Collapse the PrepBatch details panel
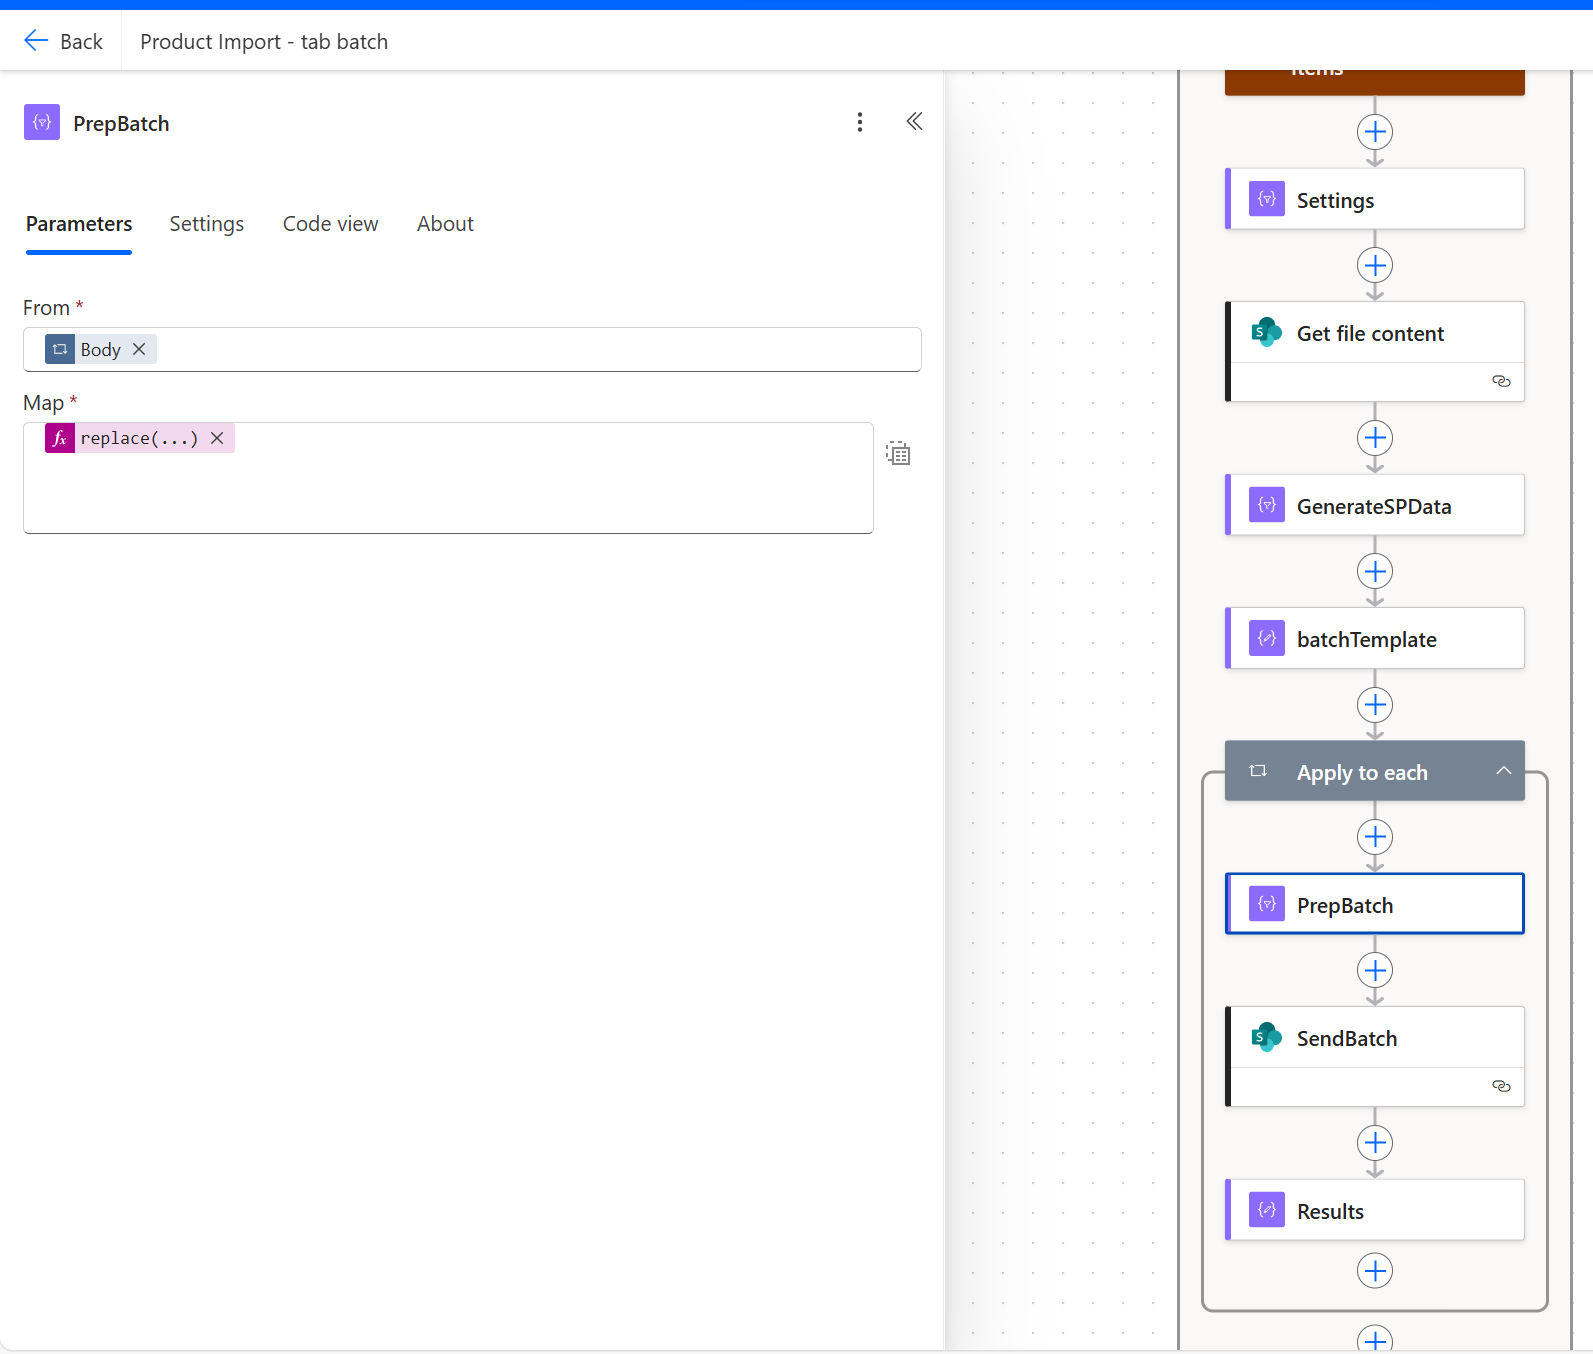The height and width of the screenshot is (1354, 1593). (914, 122)
